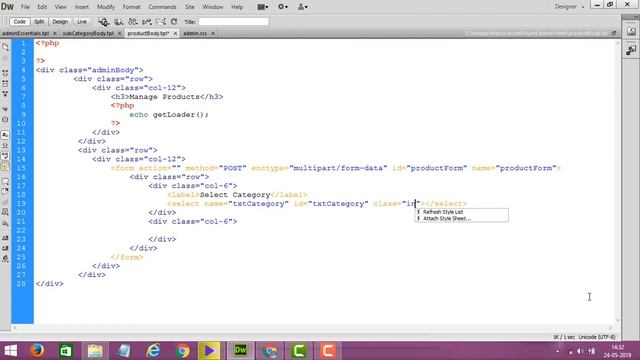
Task: Open Chrome from the taskbar
Action: 183,351
